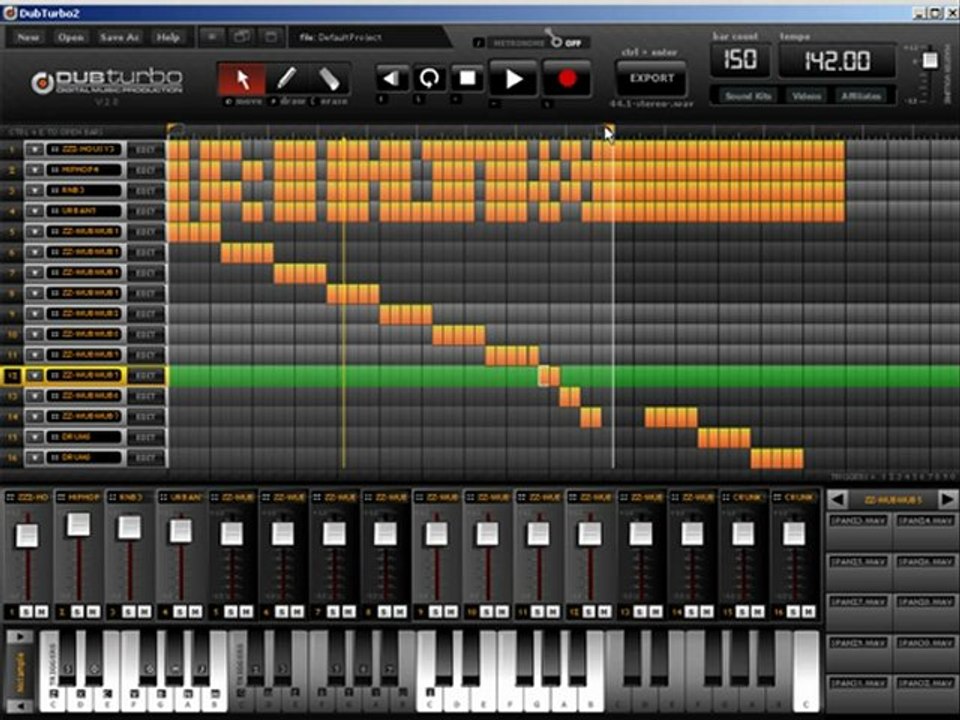Click the master volume slider handle
The width and height of the screenshot is (960, 720).
point(930,60)
